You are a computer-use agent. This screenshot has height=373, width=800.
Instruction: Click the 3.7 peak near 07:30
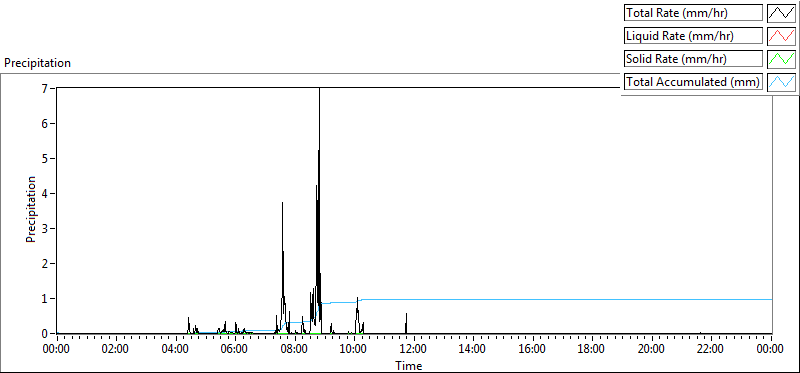pyautogui.click(x=282, y=204)
